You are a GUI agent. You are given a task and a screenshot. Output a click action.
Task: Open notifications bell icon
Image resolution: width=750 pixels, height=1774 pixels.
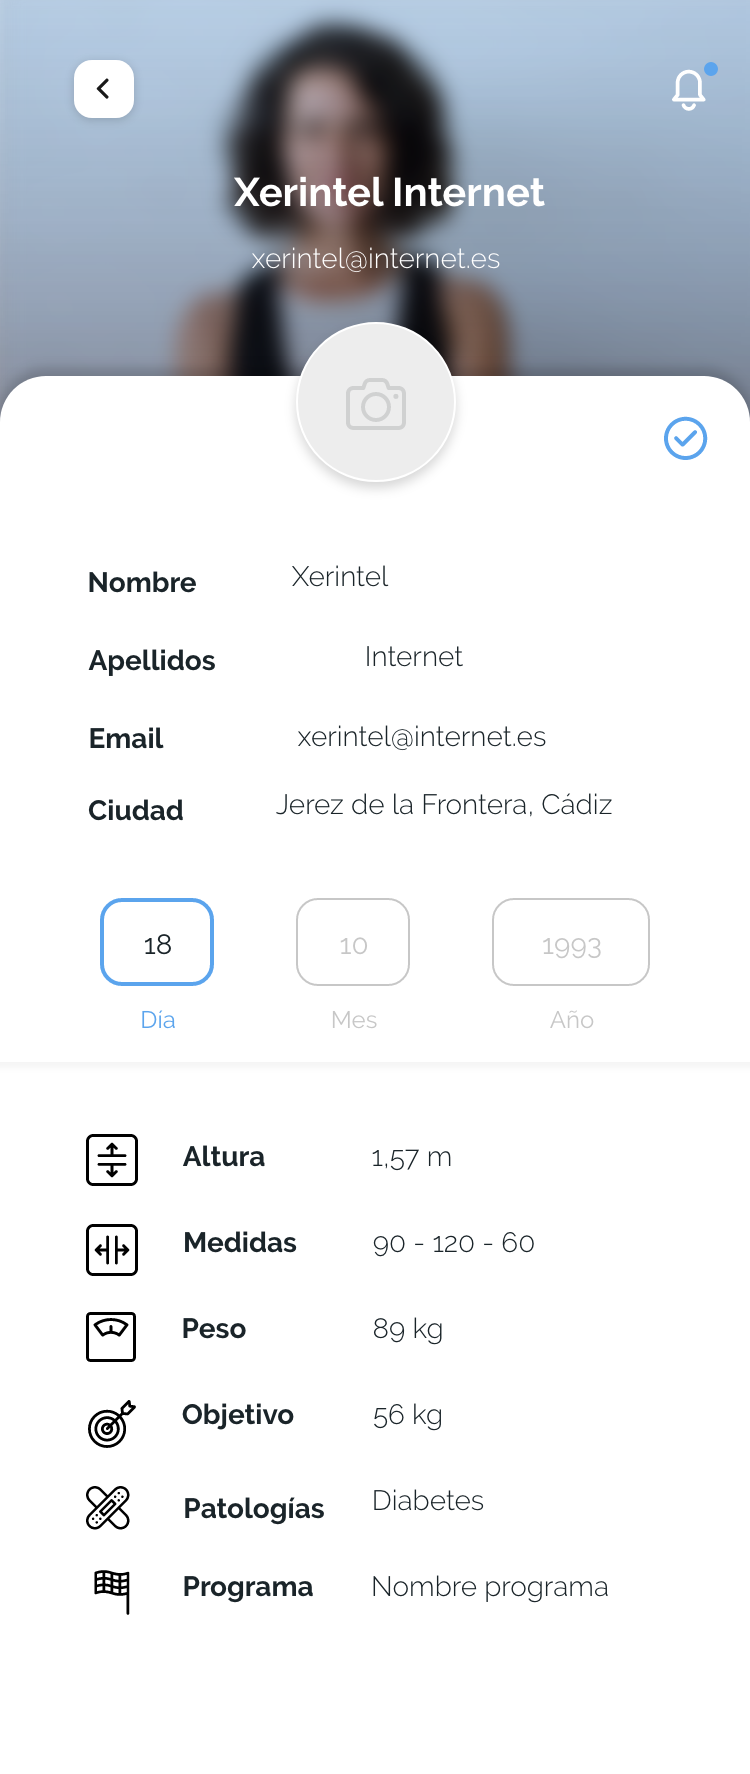click(x=689, y=90)
